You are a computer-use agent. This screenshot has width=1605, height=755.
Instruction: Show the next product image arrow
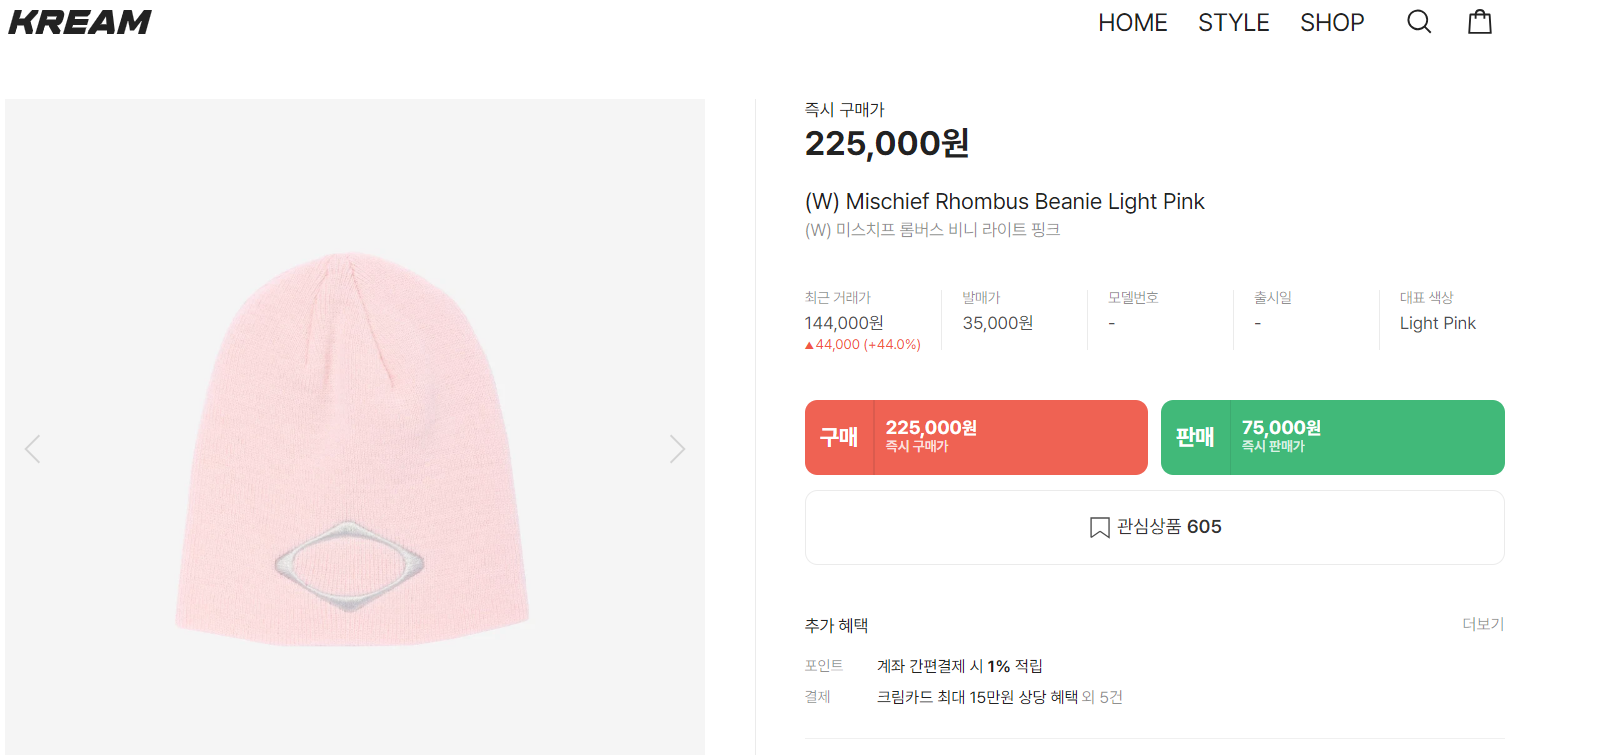(x=677, y=449)
